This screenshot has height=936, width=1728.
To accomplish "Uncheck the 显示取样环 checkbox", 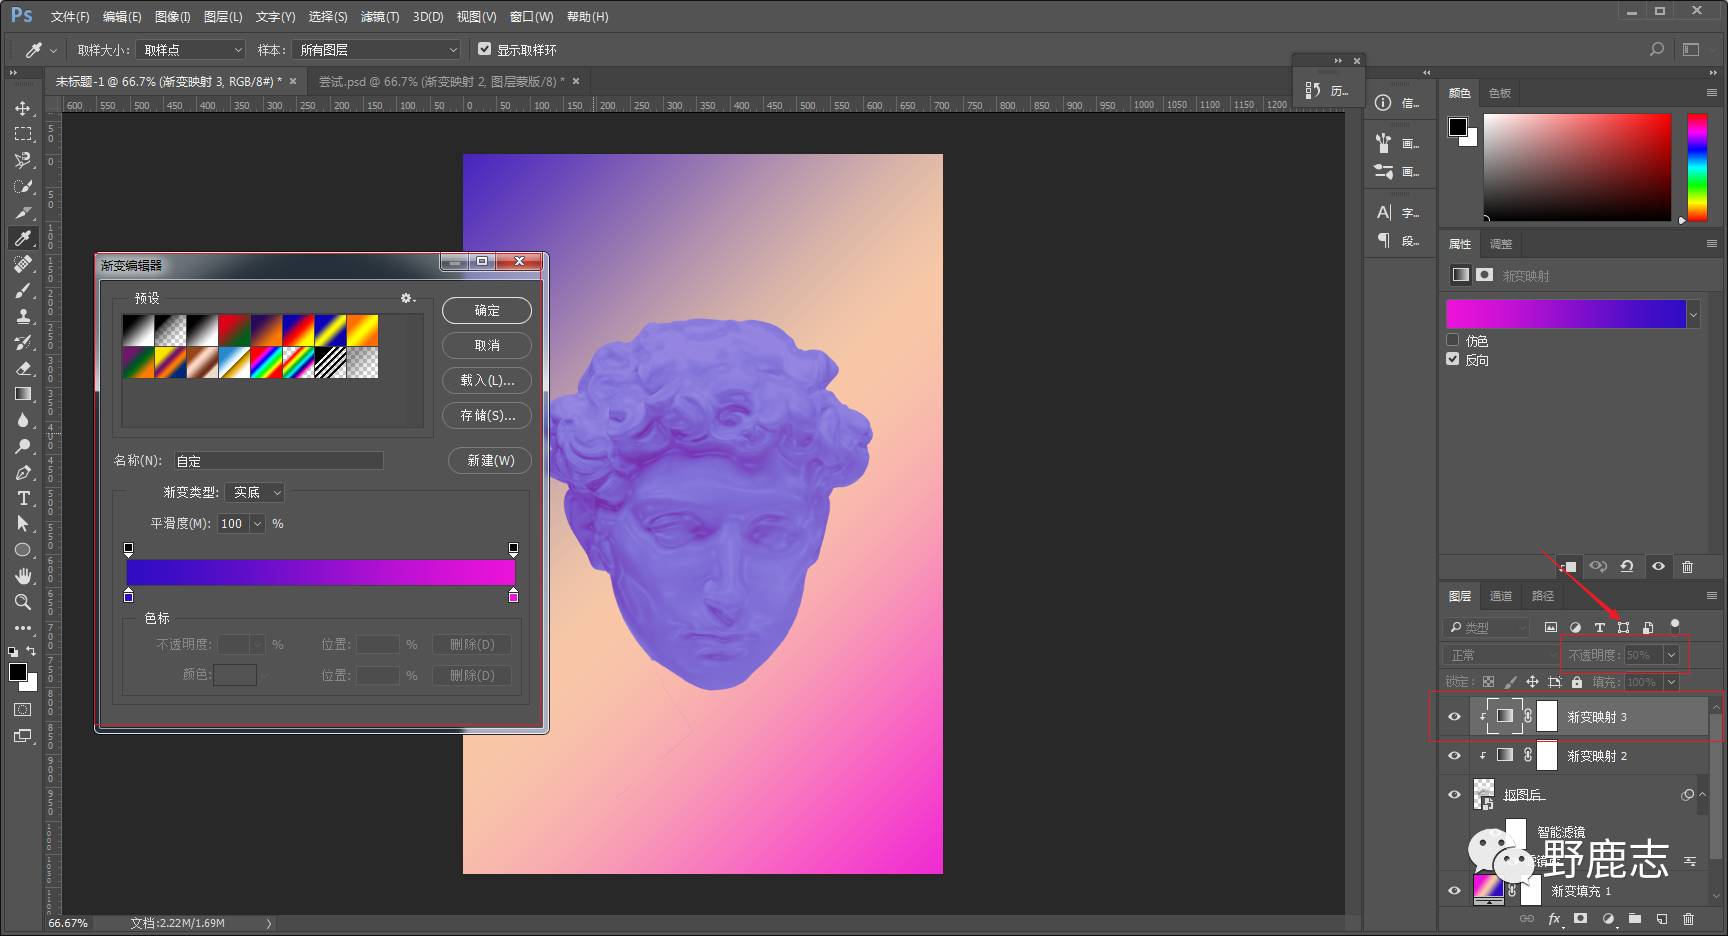I will tap(485, 49).
